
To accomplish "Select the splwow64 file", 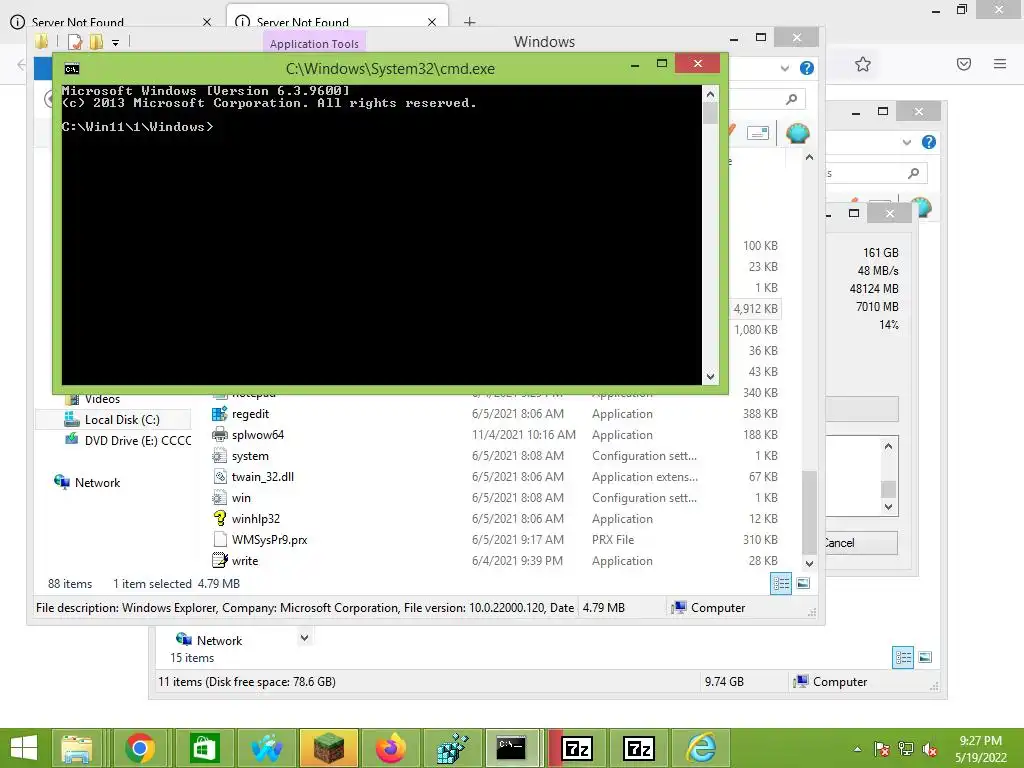I will pyautogui.click(x=258, y=435).
